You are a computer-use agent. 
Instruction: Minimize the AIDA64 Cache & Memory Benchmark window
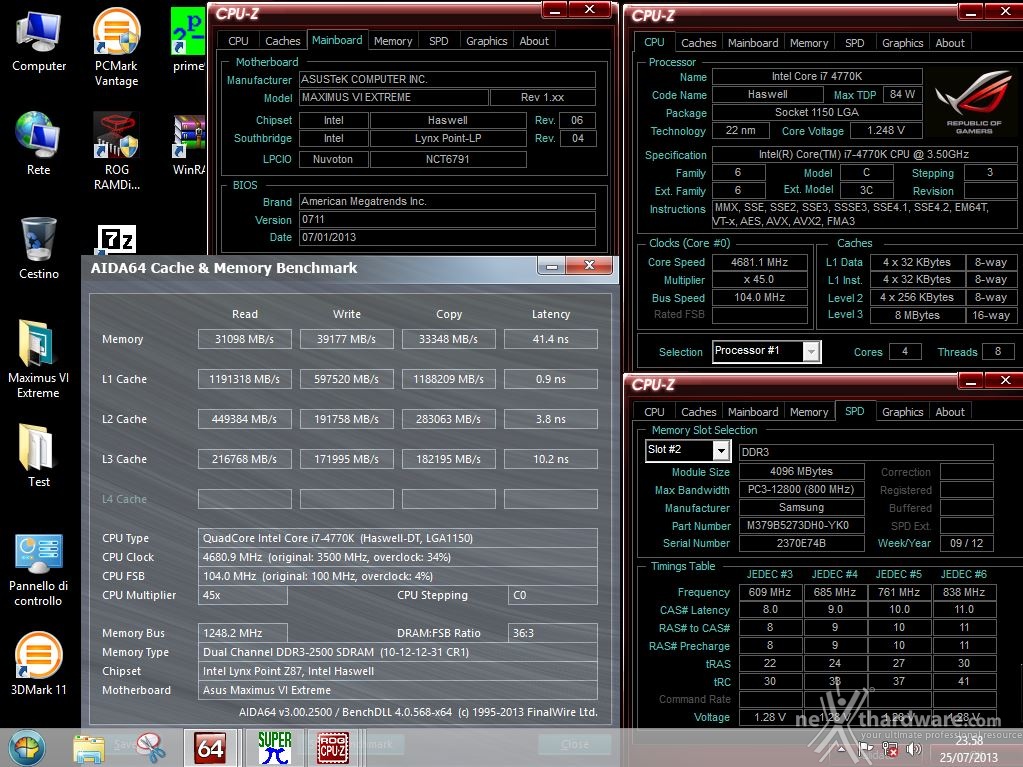pyautogui.click(x=551, y=265)
